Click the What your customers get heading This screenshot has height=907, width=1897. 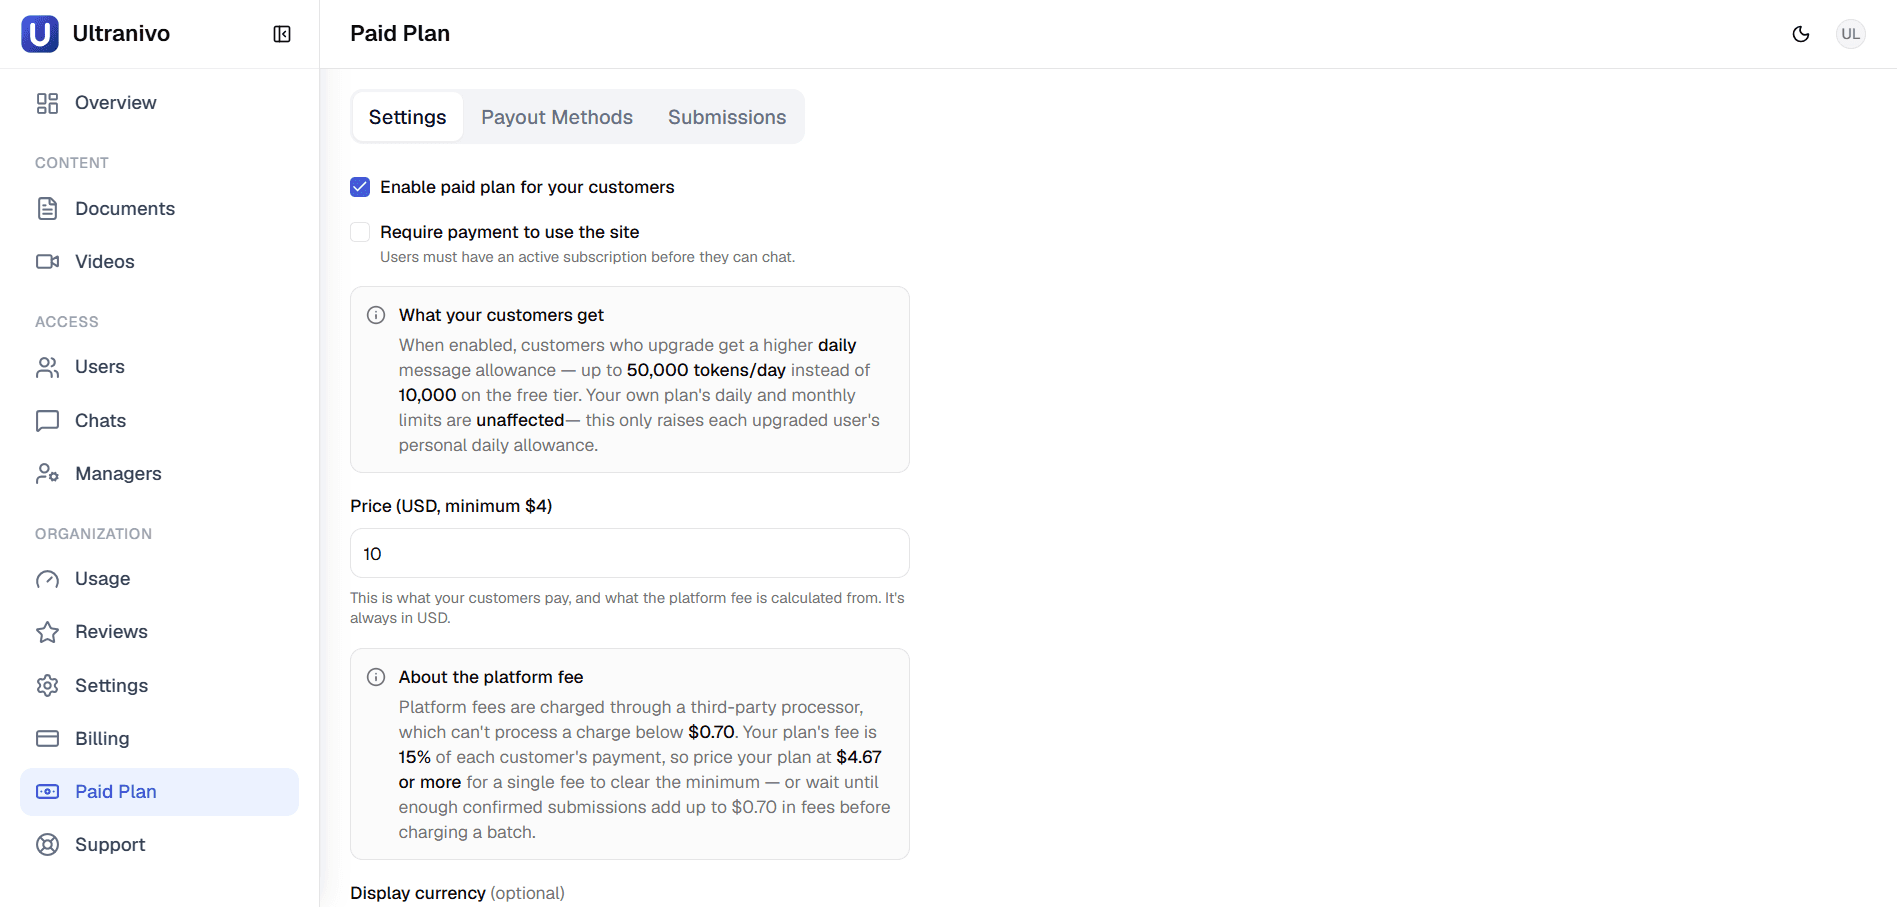pos(501,315)
